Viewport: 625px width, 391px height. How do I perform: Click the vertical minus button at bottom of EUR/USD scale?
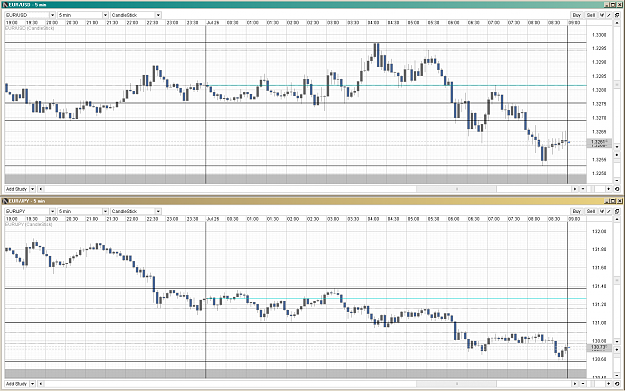[x=617, y=181]
